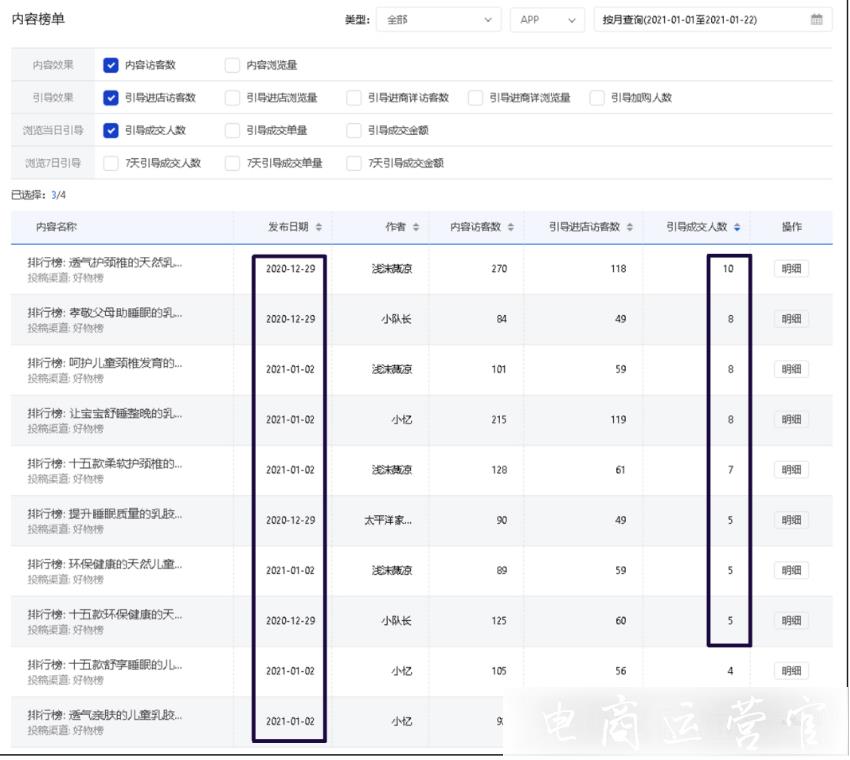
Task: Open the 类型 dropdown showing 全部
Action: [x=438, y=20]
